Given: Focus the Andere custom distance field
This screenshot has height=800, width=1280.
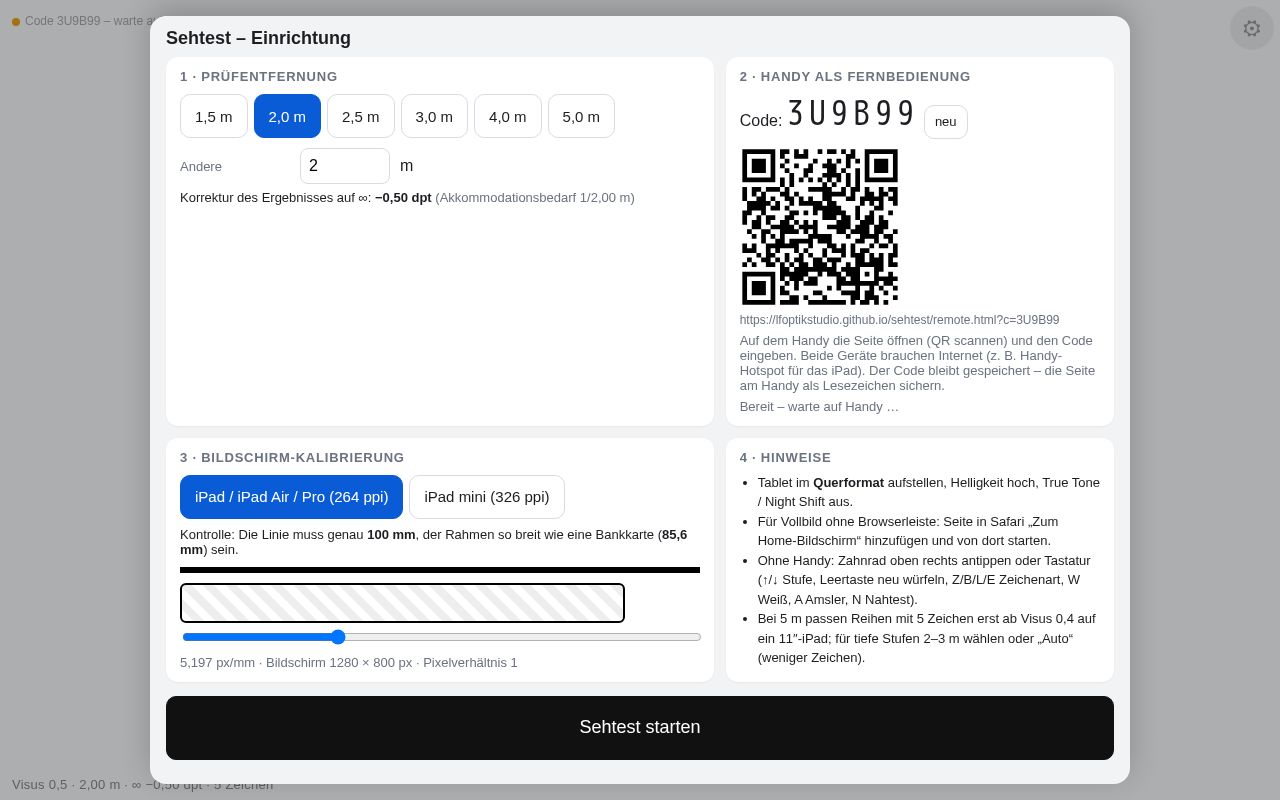Looking at the screenshot, I should pyautogui.click(x=345, y=166).
